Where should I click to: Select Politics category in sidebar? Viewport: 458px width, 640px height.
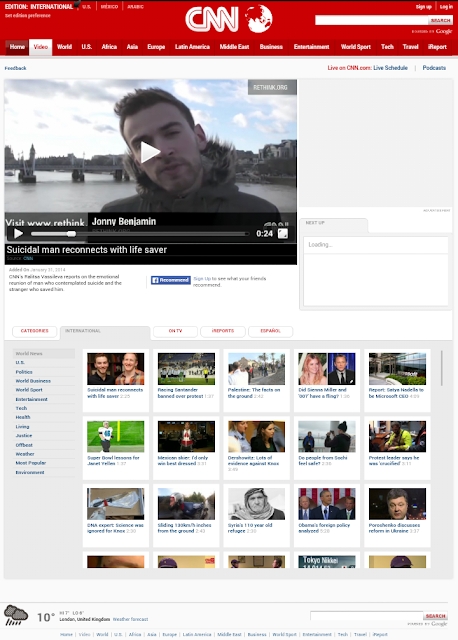24,372
